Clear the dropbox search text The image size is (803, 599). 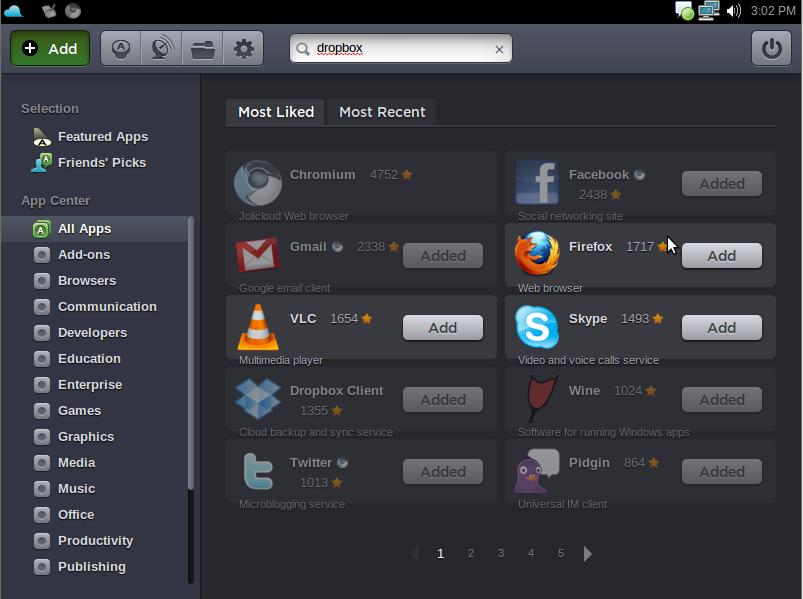pyautogui.click(x=499, y=49)
